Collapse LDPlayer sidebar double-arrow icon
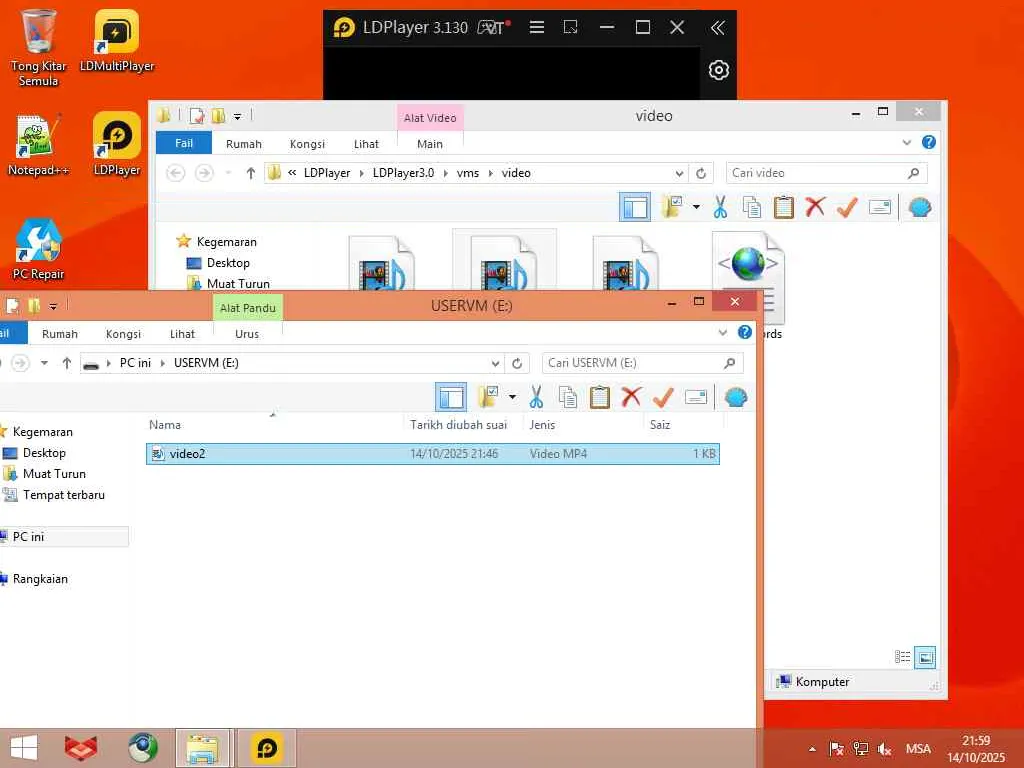The image size is (1024, 768). [x=717, y=27]
